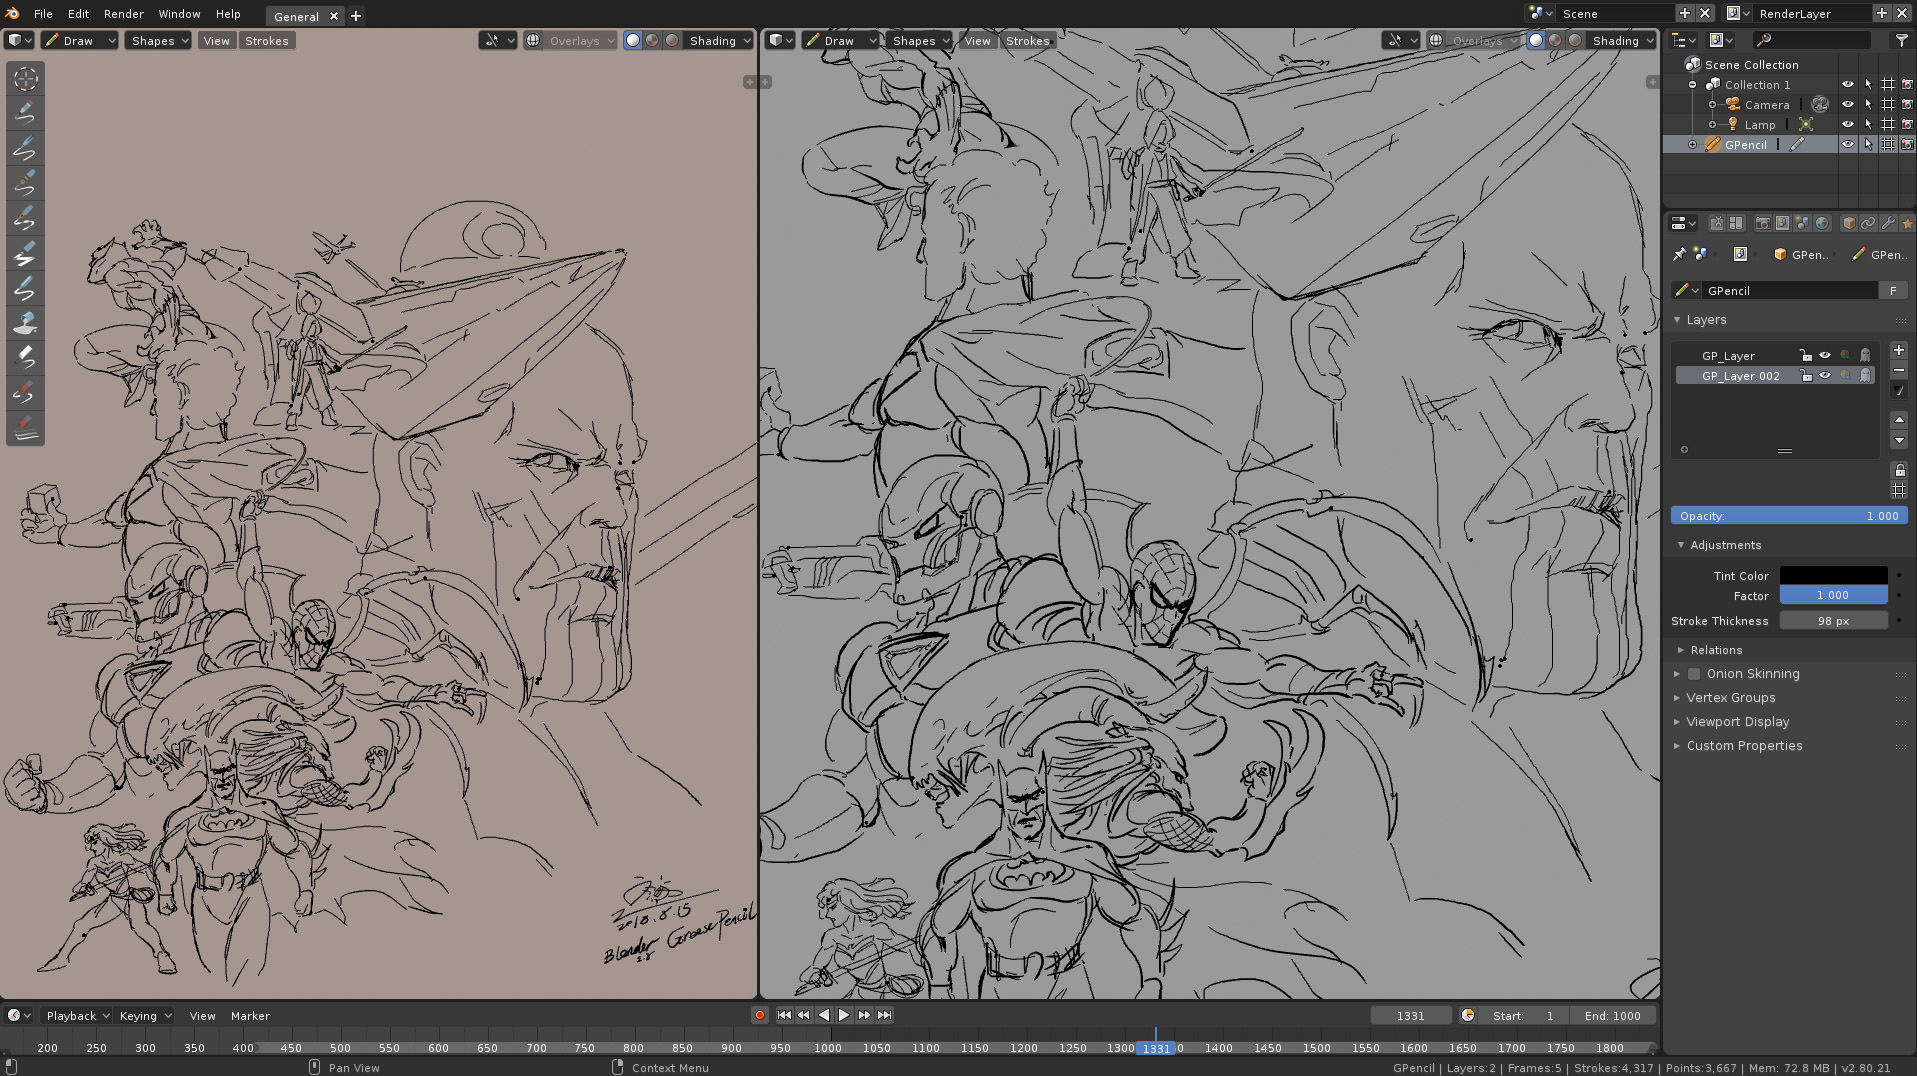
Task: Expand the Custom Properties panel
Action: coord(1677,746)
